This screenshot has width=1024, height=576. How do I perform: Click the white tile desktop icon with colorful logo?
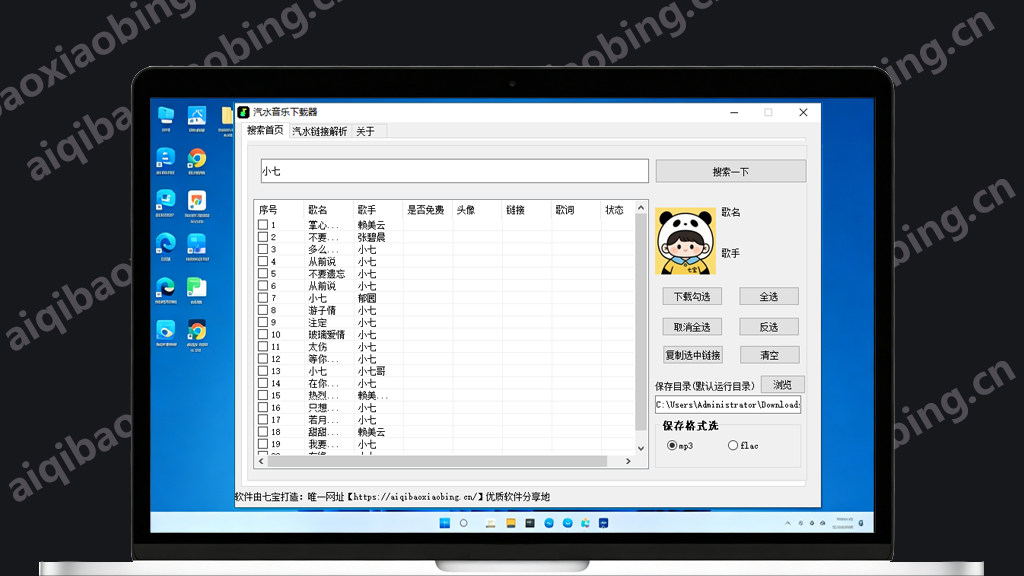tap(197, 200)
